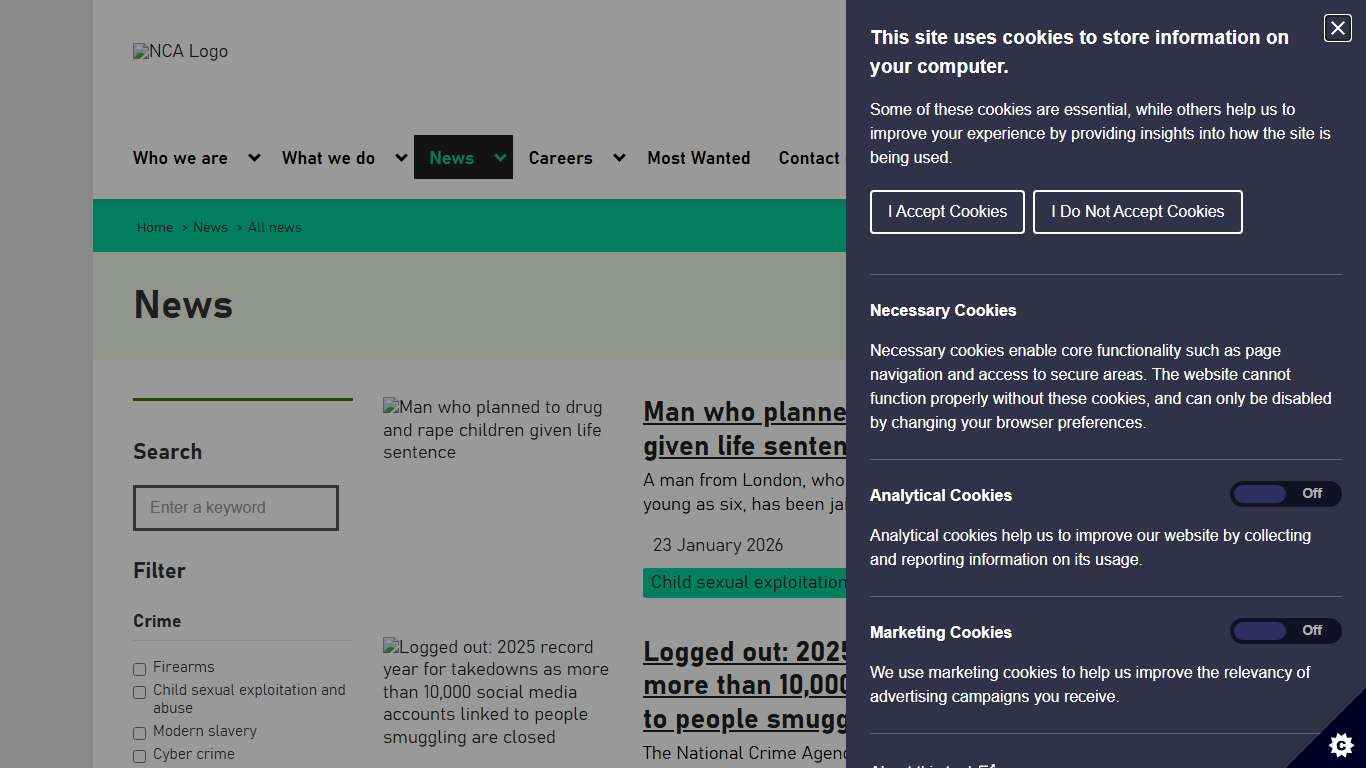Image resolution: width=1366 pixels, height=768 pixels.
Task: Check the Modern slavery filter
Action: [x=139, y=733]
